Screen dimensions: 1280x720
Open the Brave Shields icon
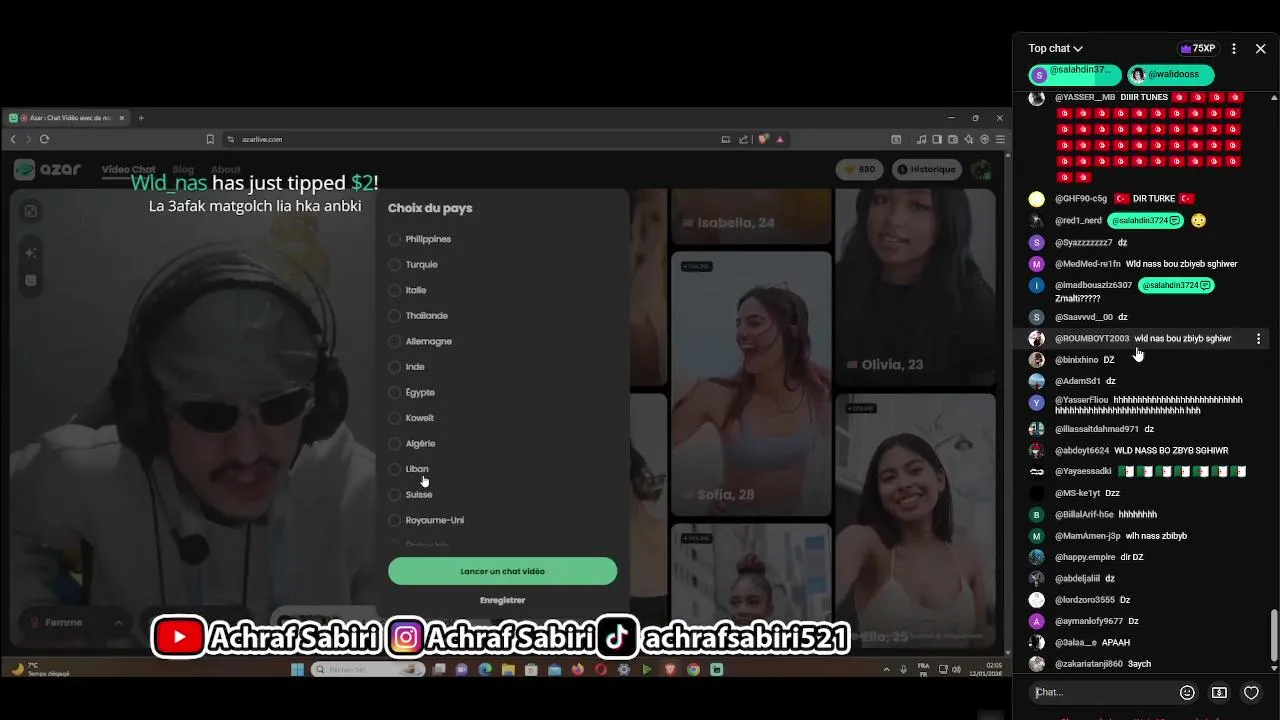[763, 139]
